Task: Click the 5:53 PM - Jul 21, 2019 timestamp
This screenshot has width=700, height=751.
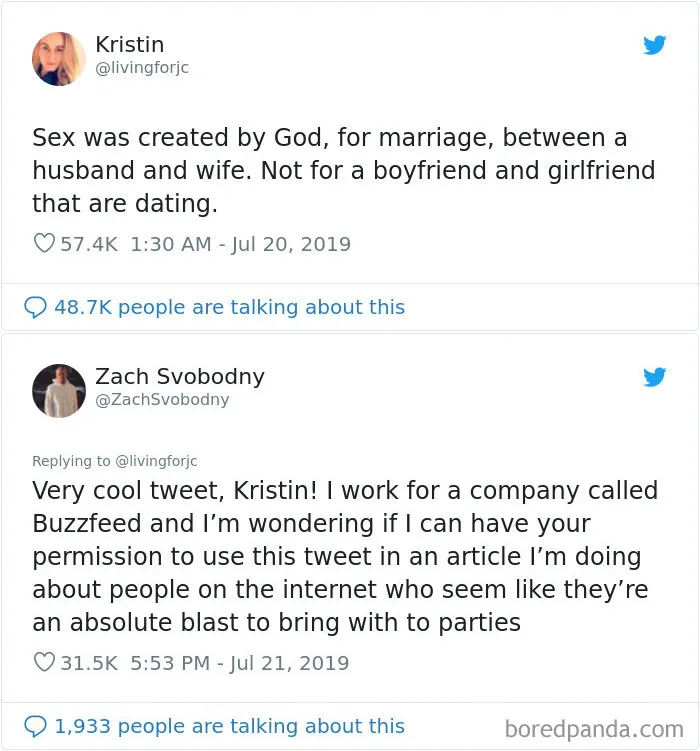Action: coord(239,663)
